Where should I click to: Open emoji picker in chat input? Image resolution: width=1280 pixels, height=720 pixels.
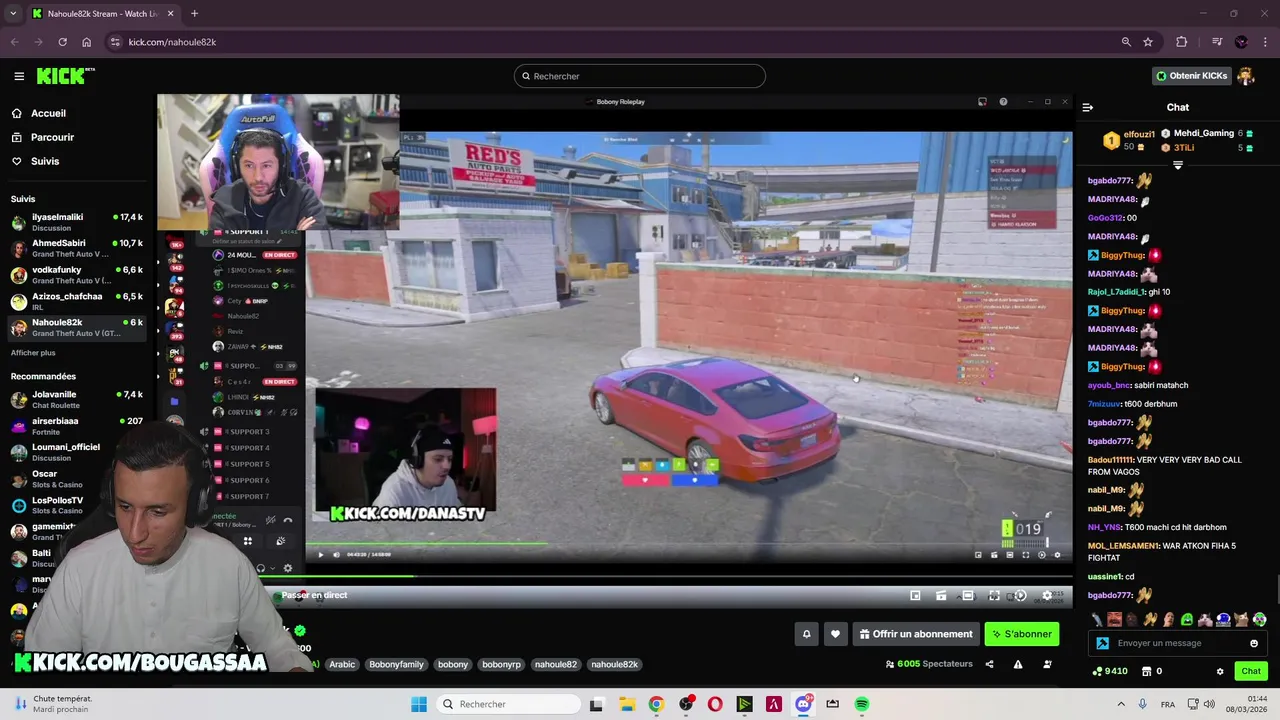pyautogui.click(x=1254, y=643)
